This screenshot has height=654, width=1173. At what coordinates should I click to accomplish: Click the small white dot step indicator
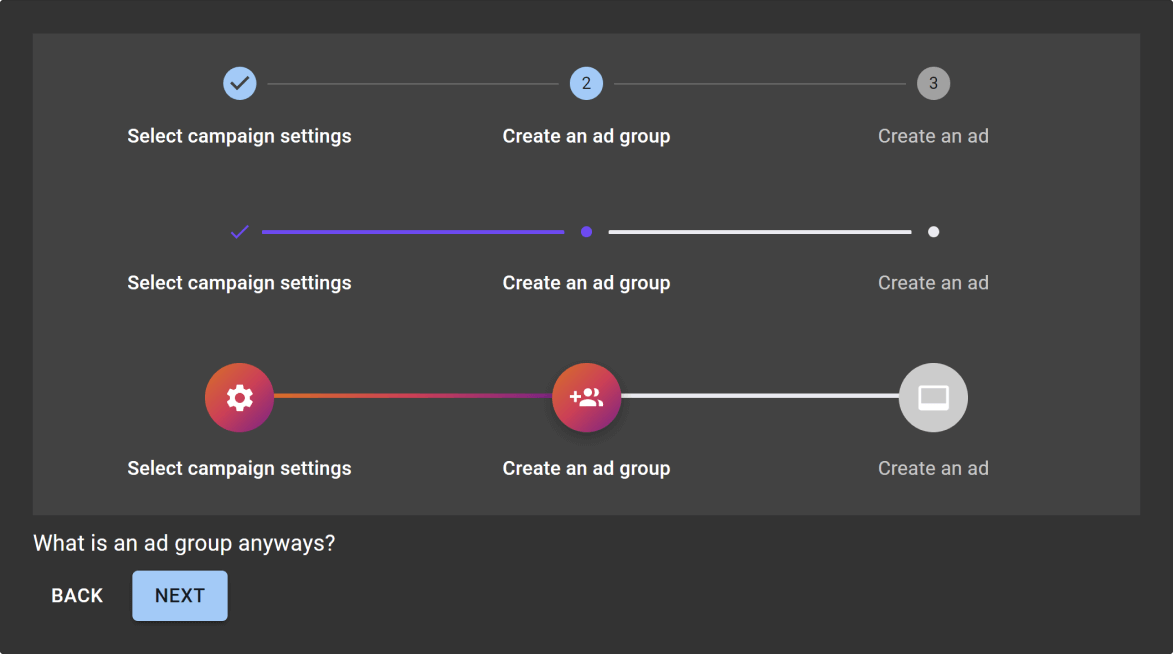[x=933, y=232]
